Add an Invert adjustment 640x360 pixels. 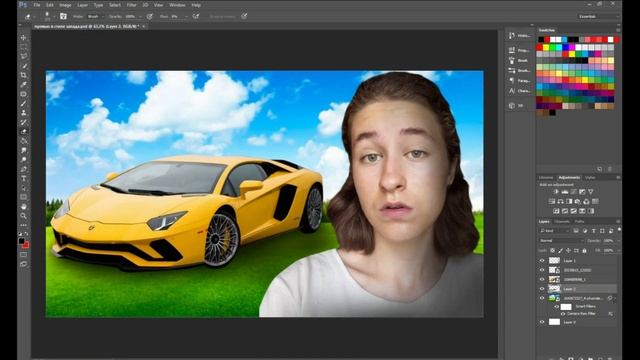click(x=556, y=211)
